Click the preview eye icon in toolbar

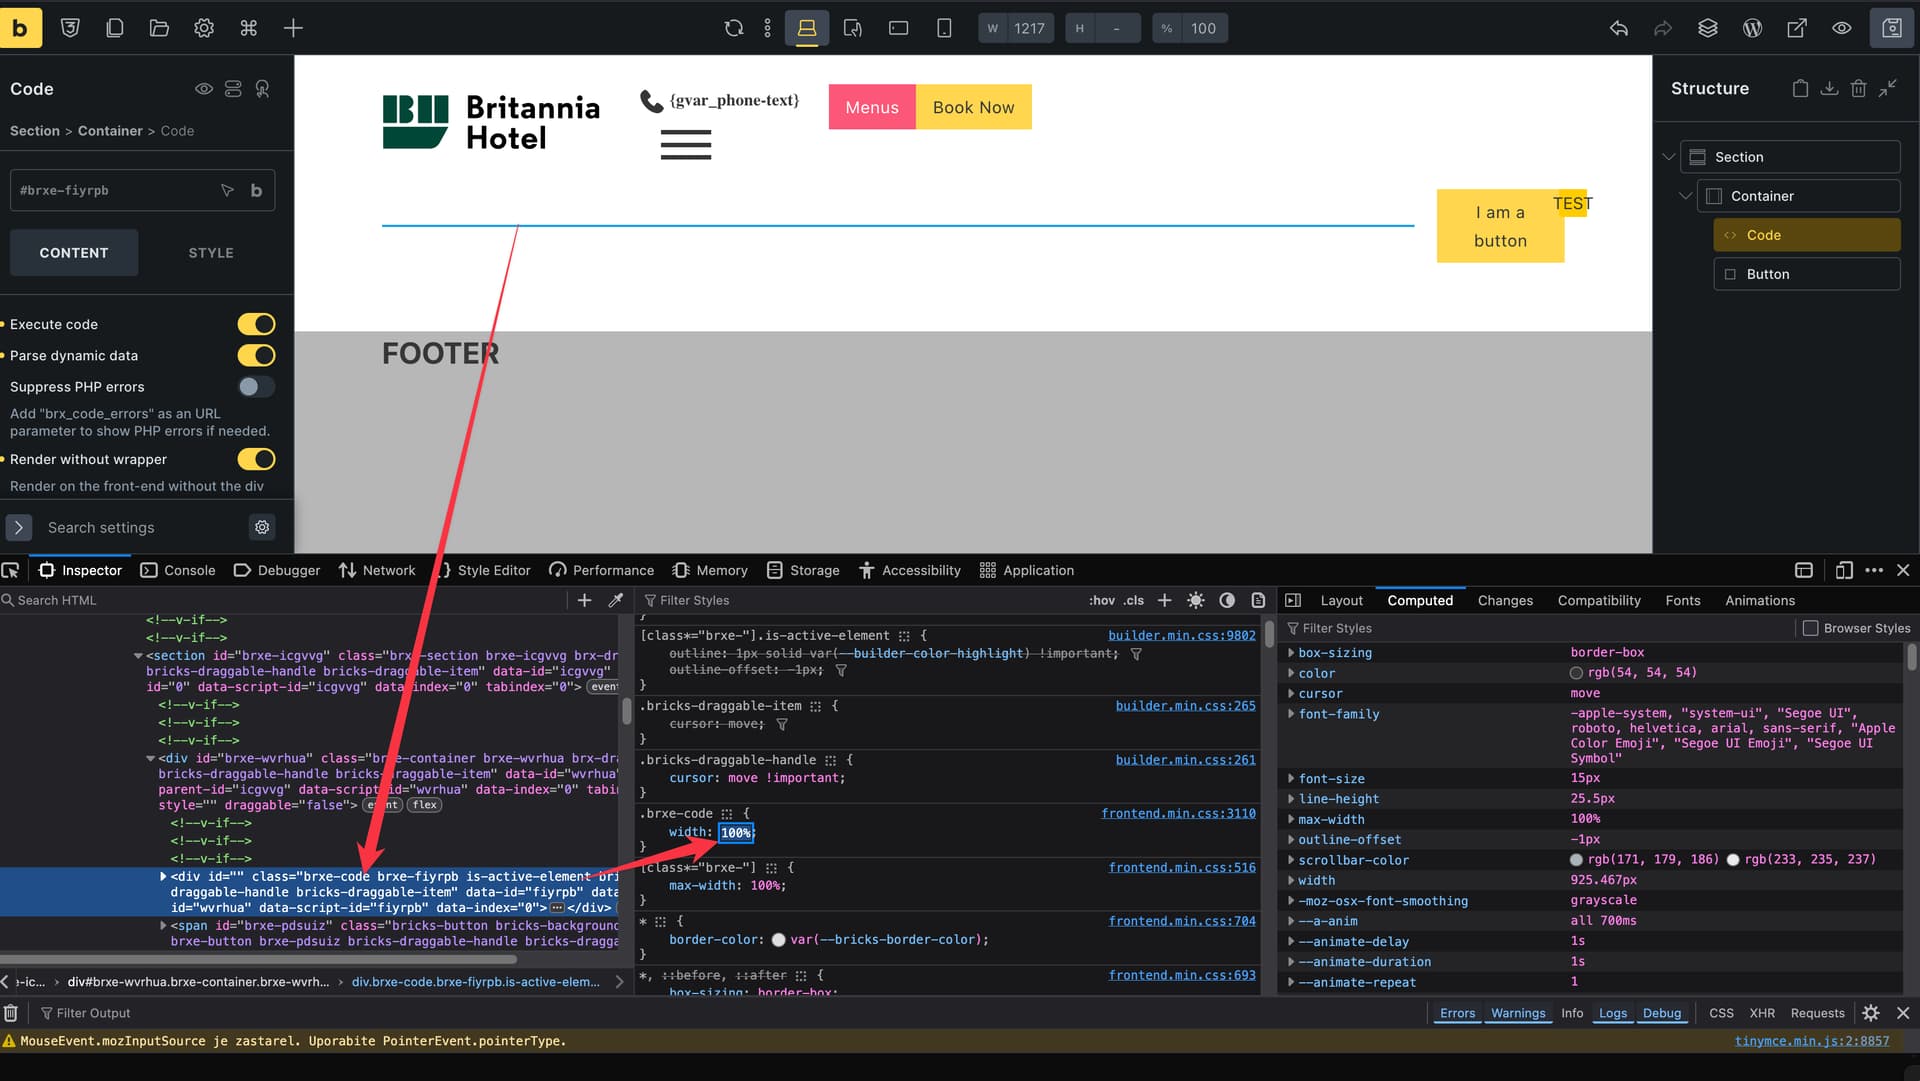(x=1842, y=28)
